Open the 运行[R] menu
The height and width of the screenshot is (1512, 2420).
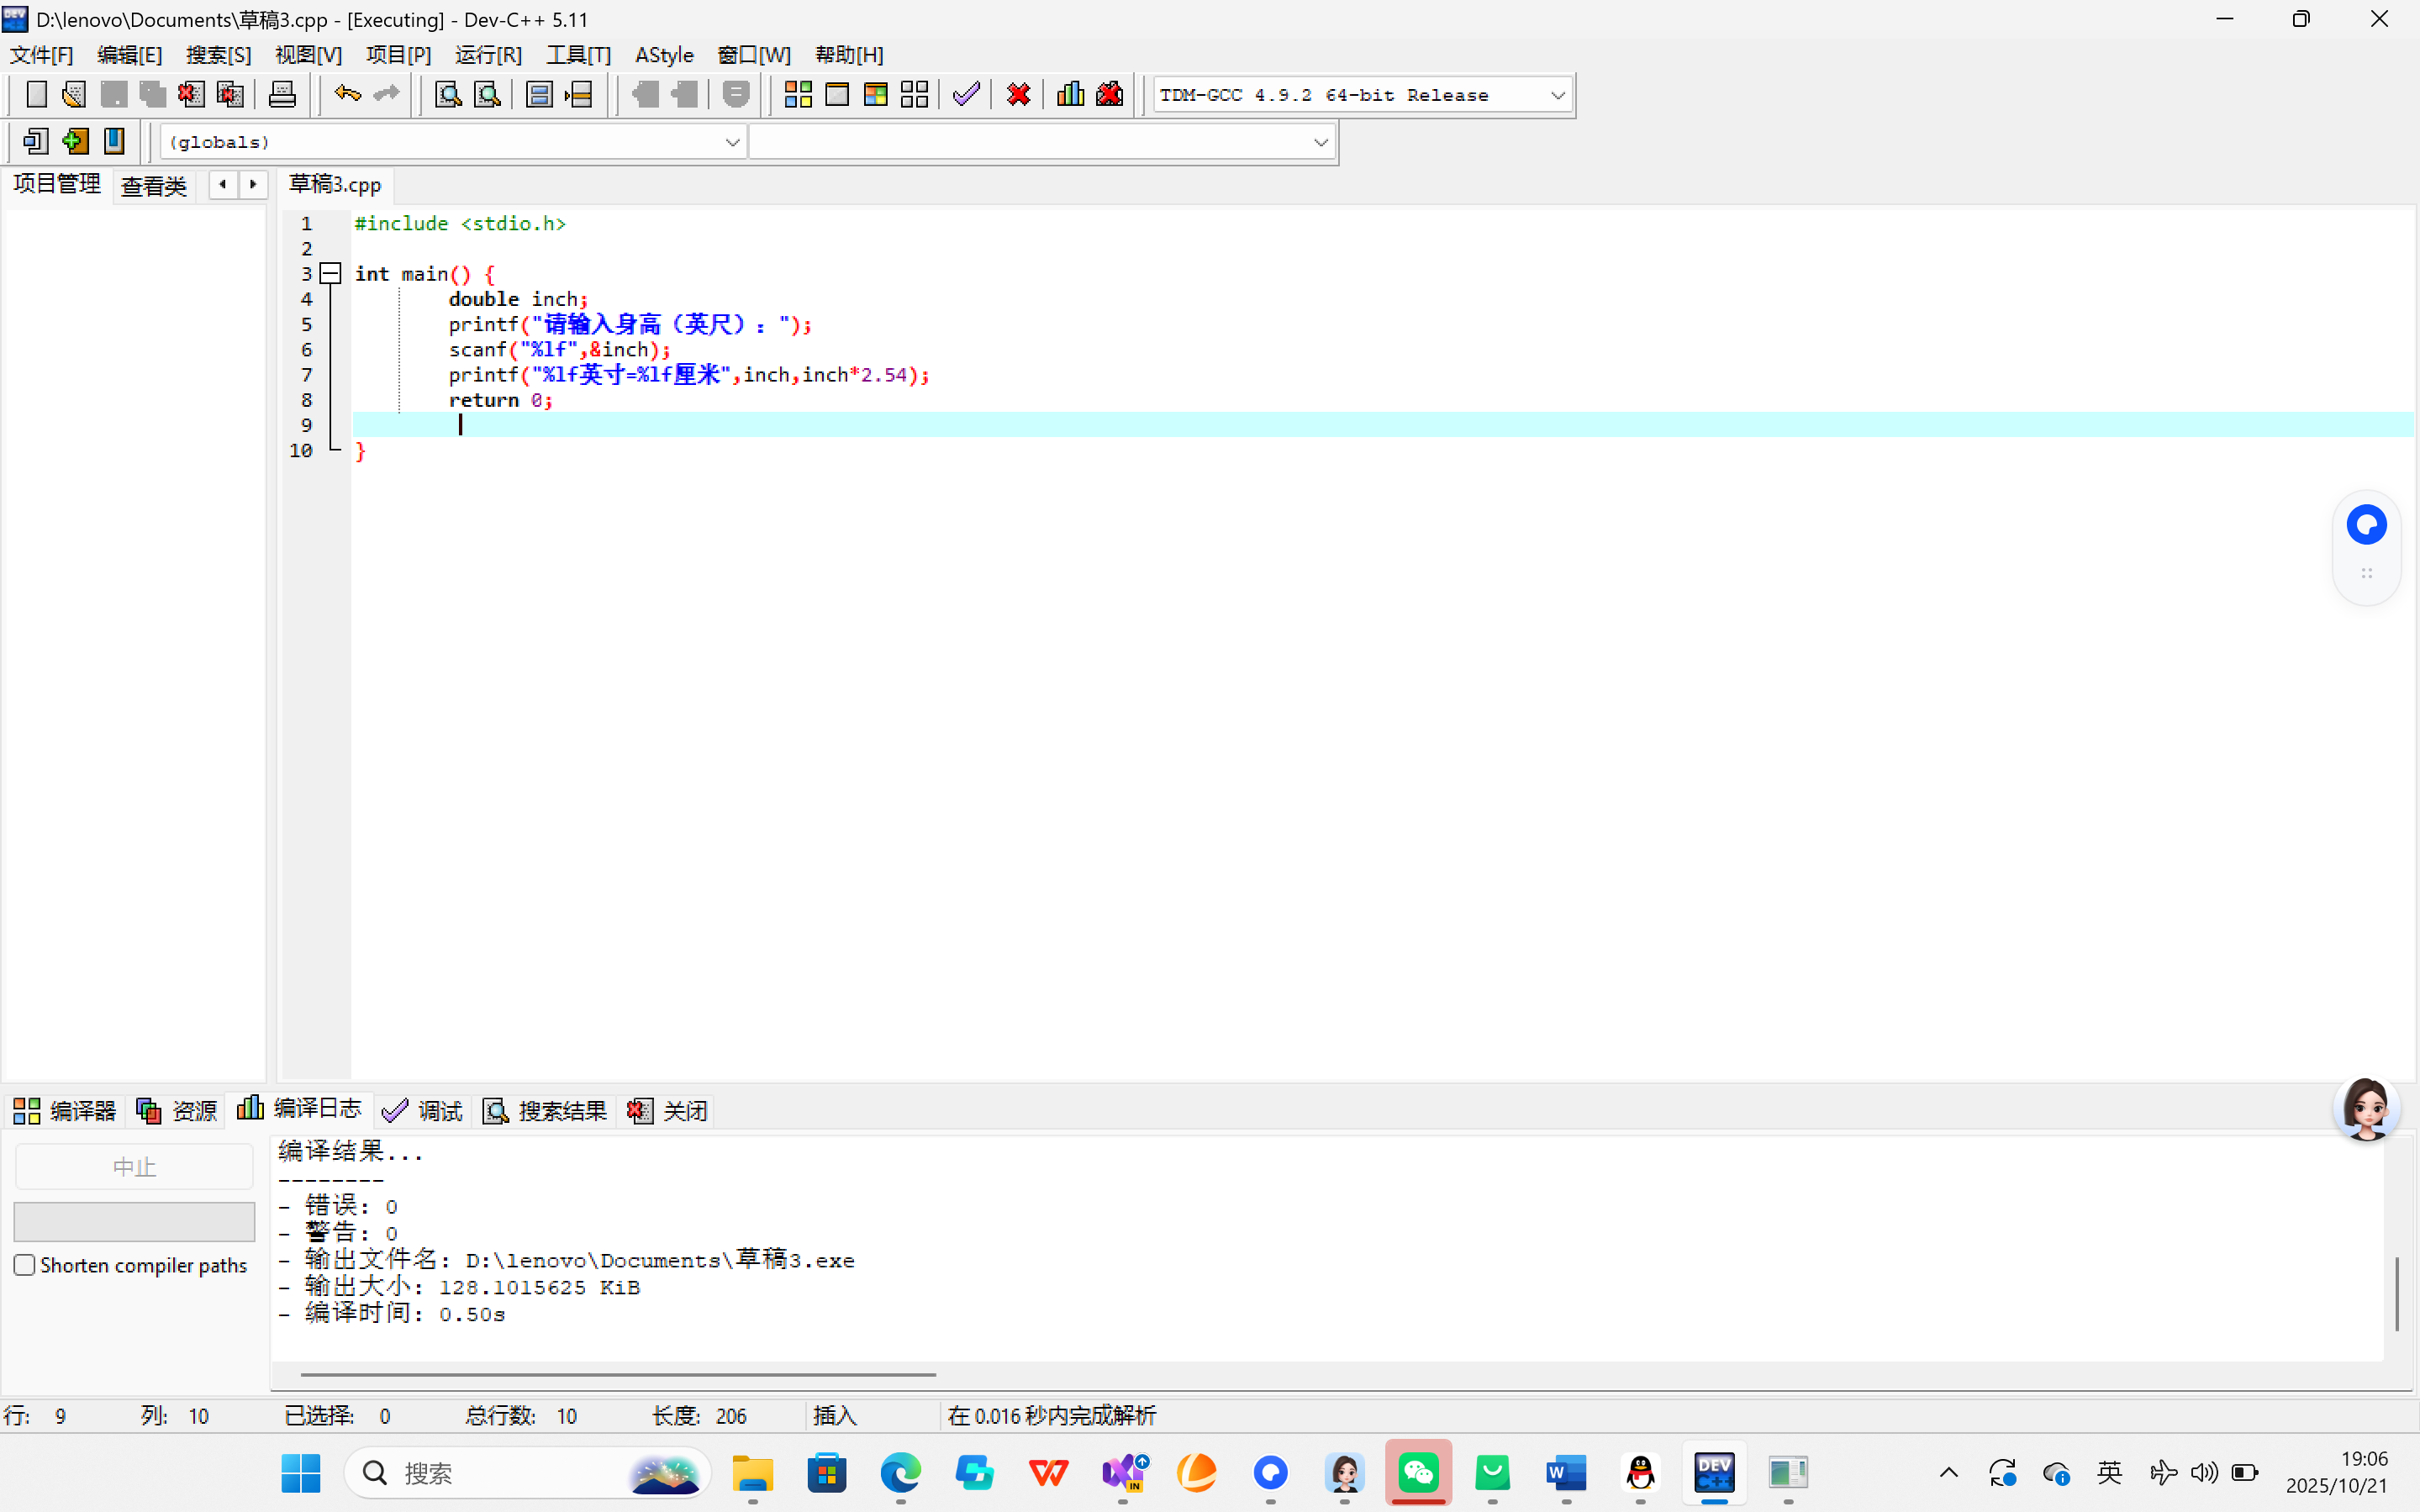pyautogui.click(x=488, y=55)
